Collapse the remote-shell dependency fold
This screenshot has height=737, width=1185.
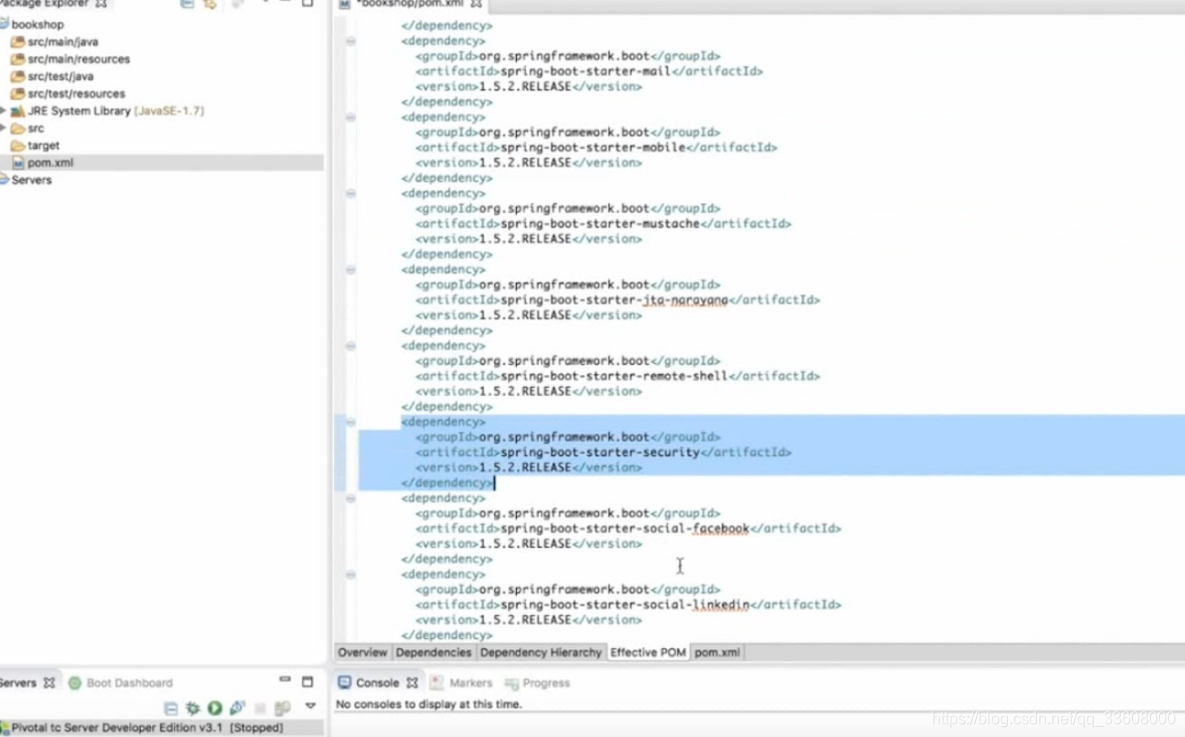click(351, 346)
